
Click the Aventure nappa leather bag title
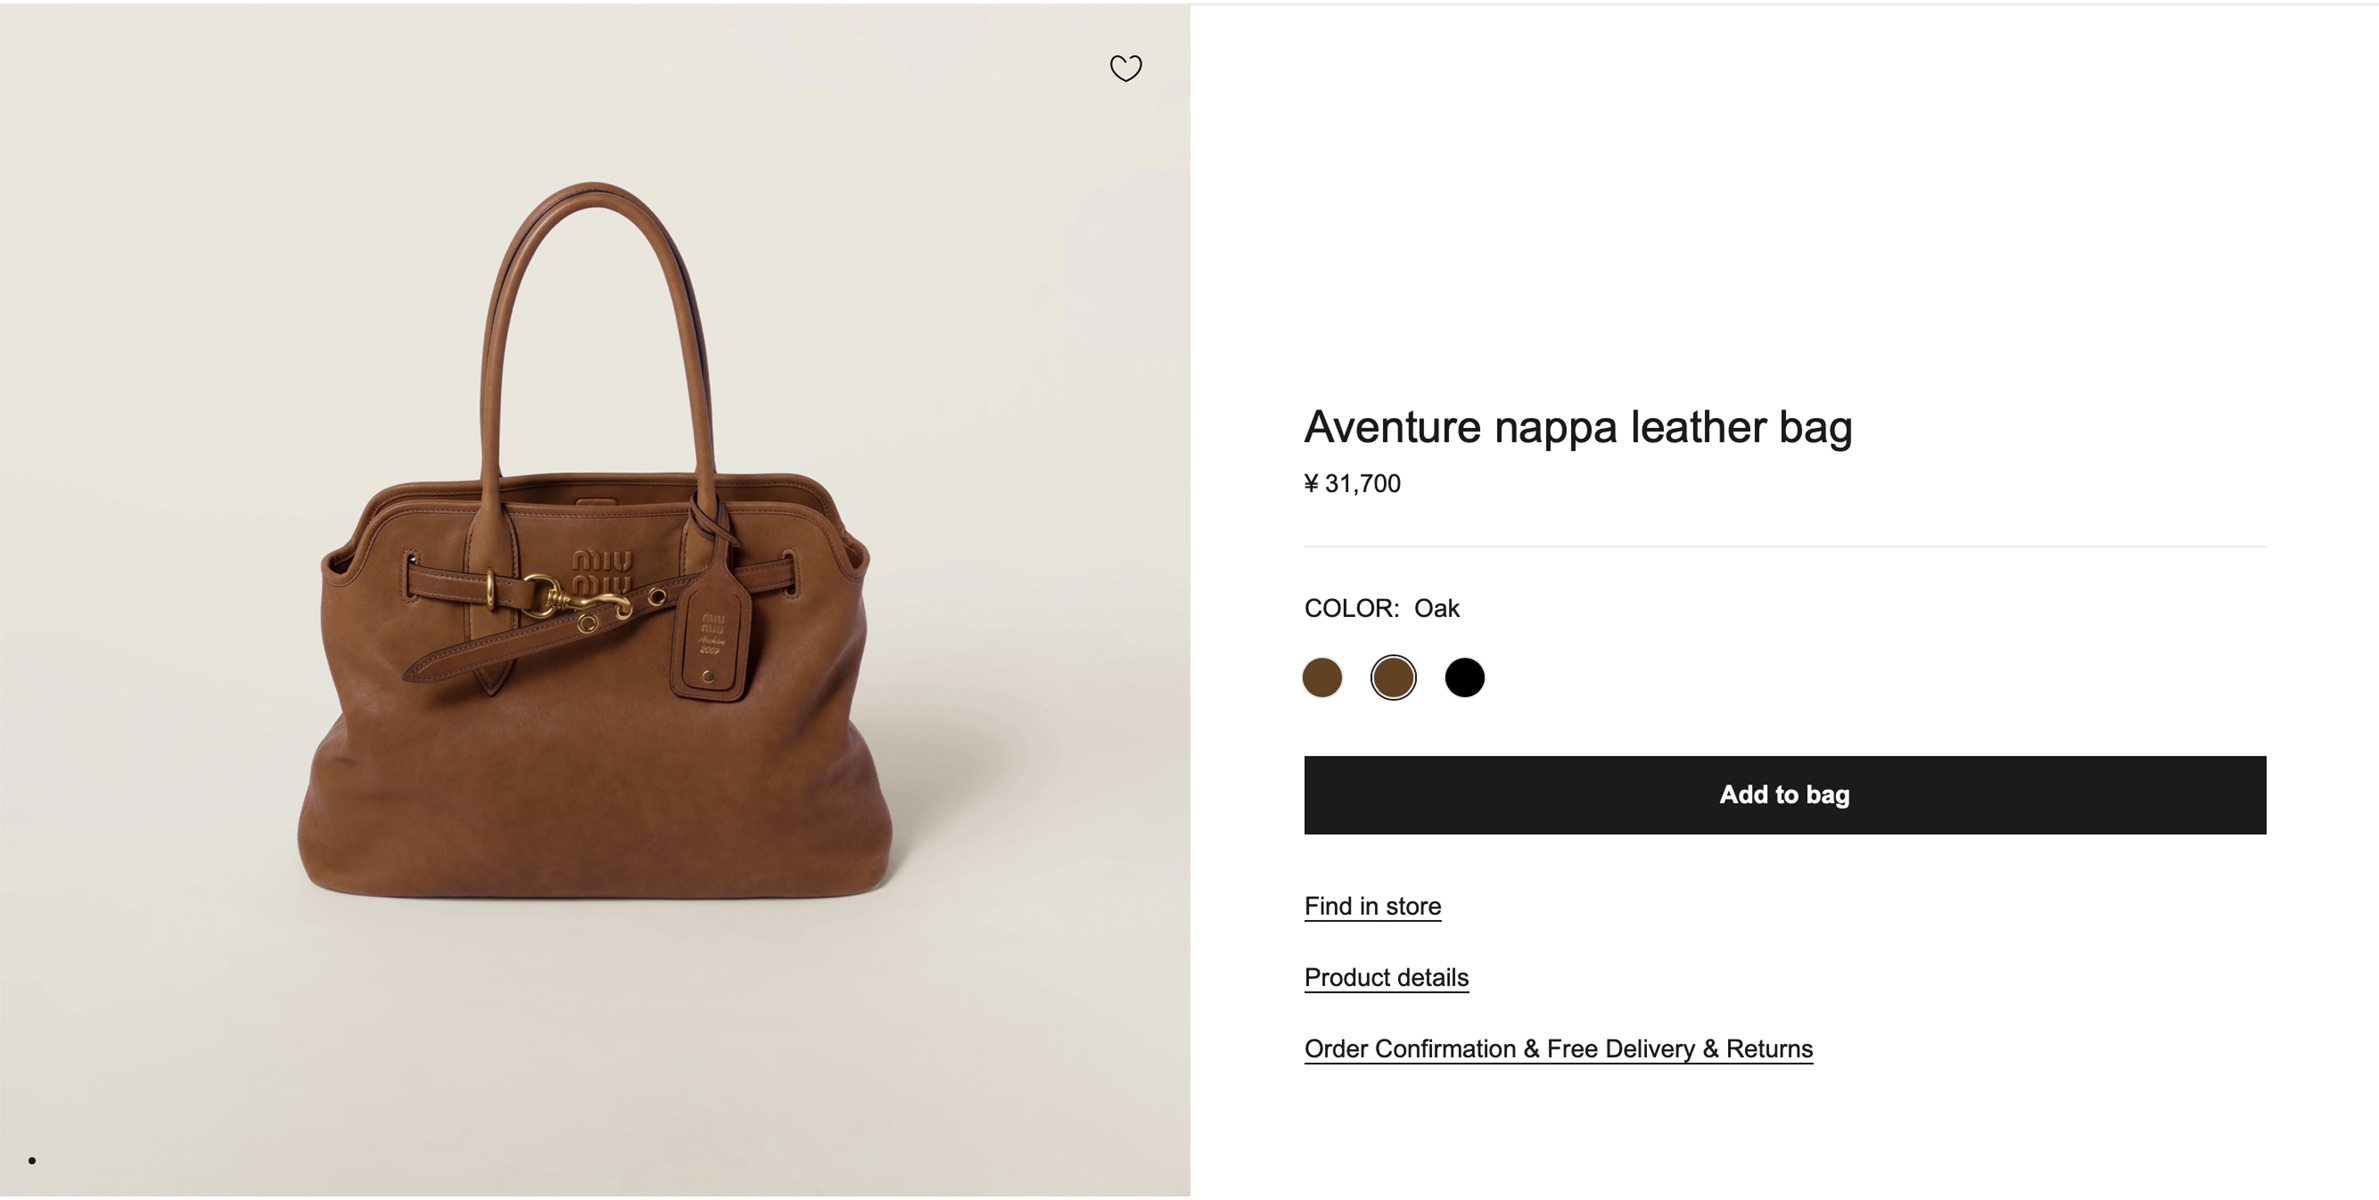pos(1578,427)
